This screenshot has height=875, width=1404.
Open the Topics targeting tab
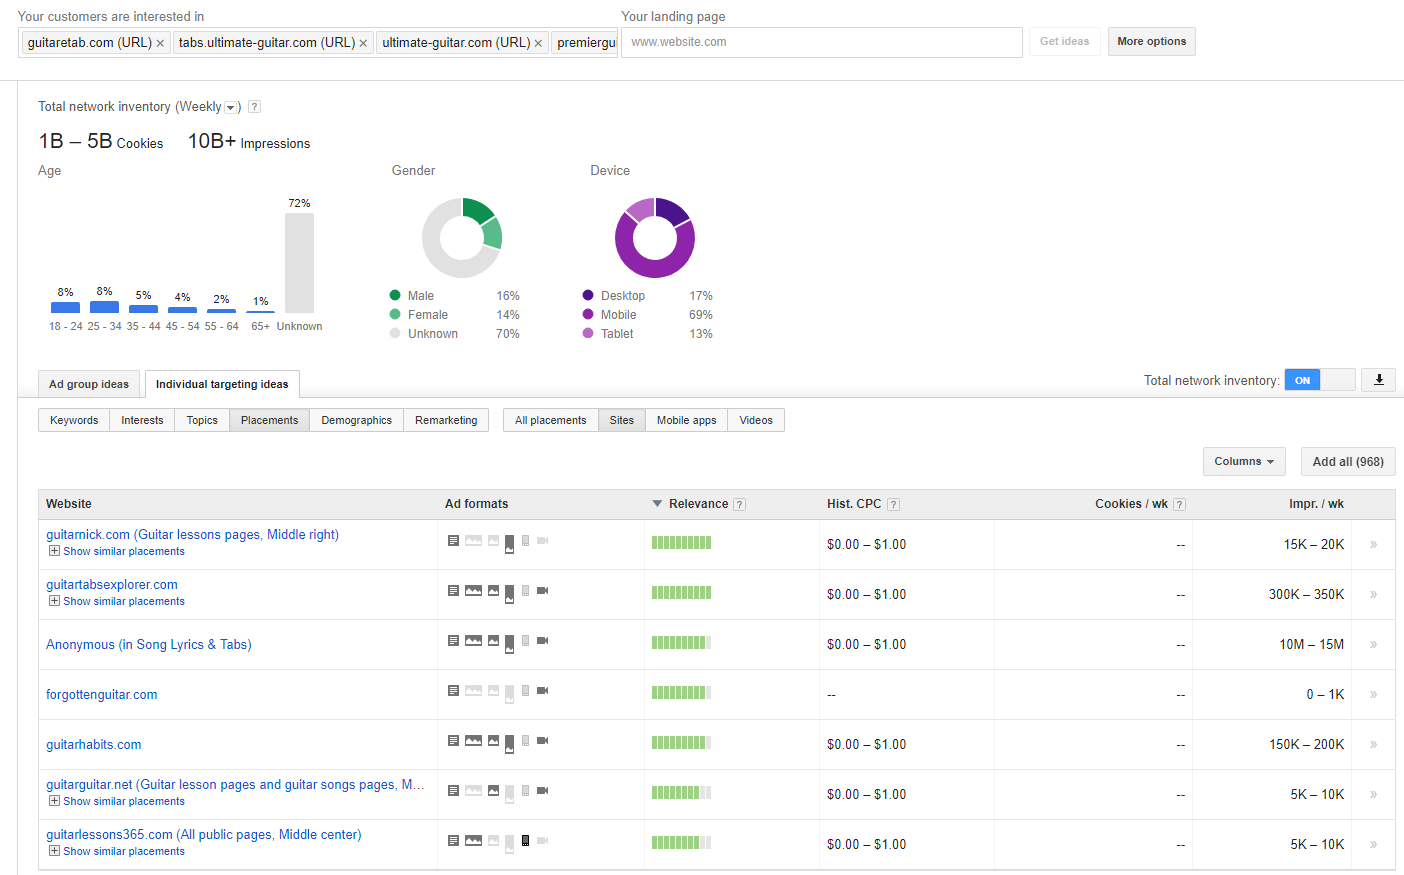pos(202,420)
